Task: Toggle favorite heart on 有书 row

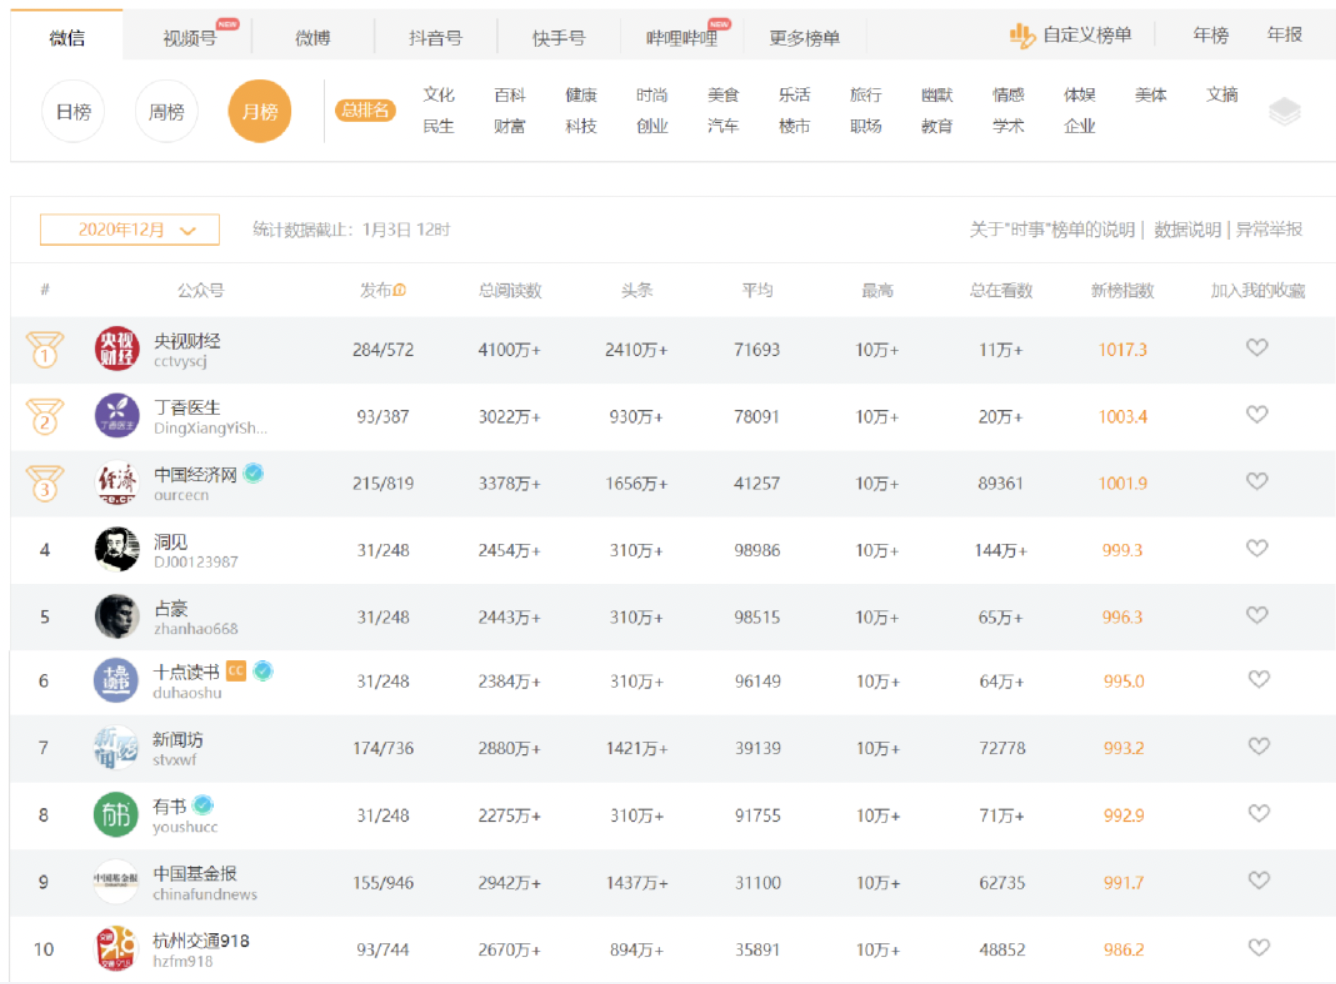Action: pos(1258,813)
